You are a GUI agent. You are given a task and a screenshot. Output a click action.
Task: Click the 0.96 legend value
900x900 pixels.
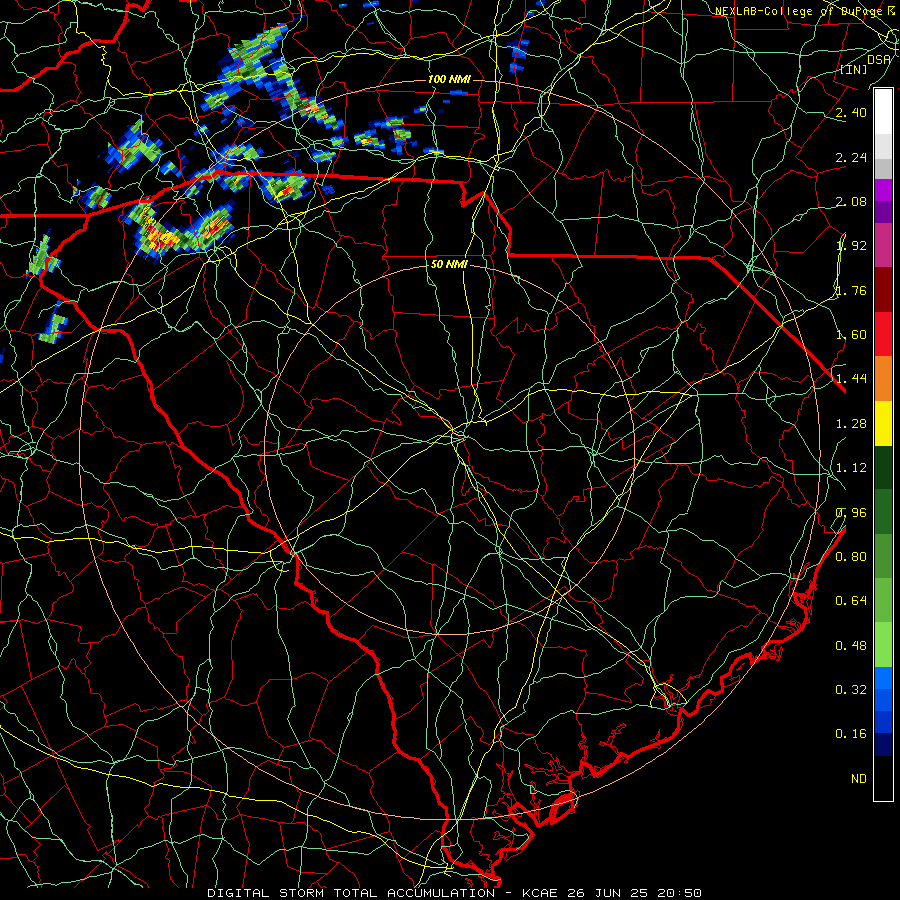[x=851, y=513]
